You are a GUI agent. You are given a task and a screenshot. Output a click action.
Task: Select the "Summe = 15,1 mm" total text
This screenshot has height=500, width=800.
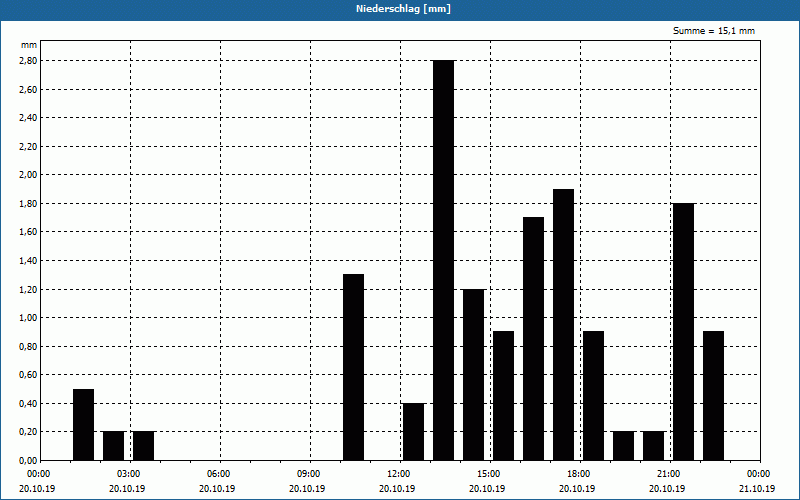(x=714, y=31)
